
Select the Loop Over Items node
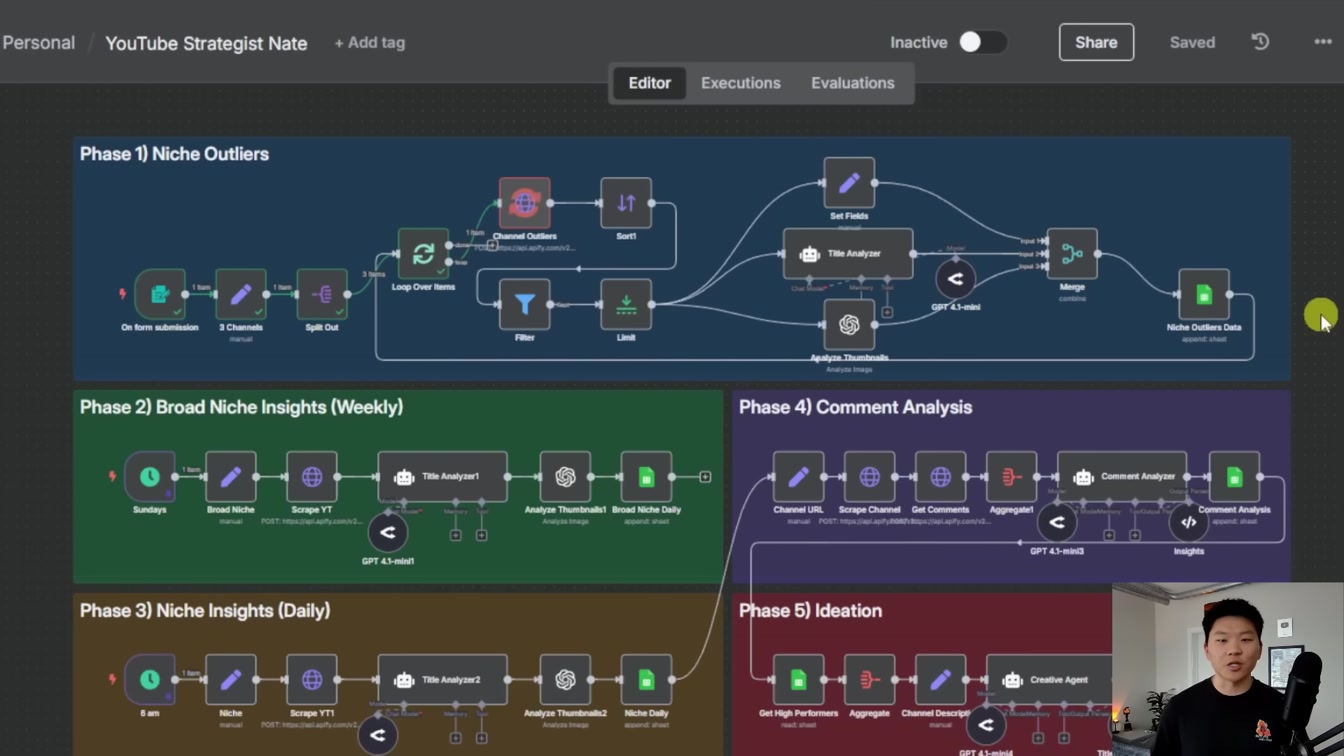coord(423,254)
